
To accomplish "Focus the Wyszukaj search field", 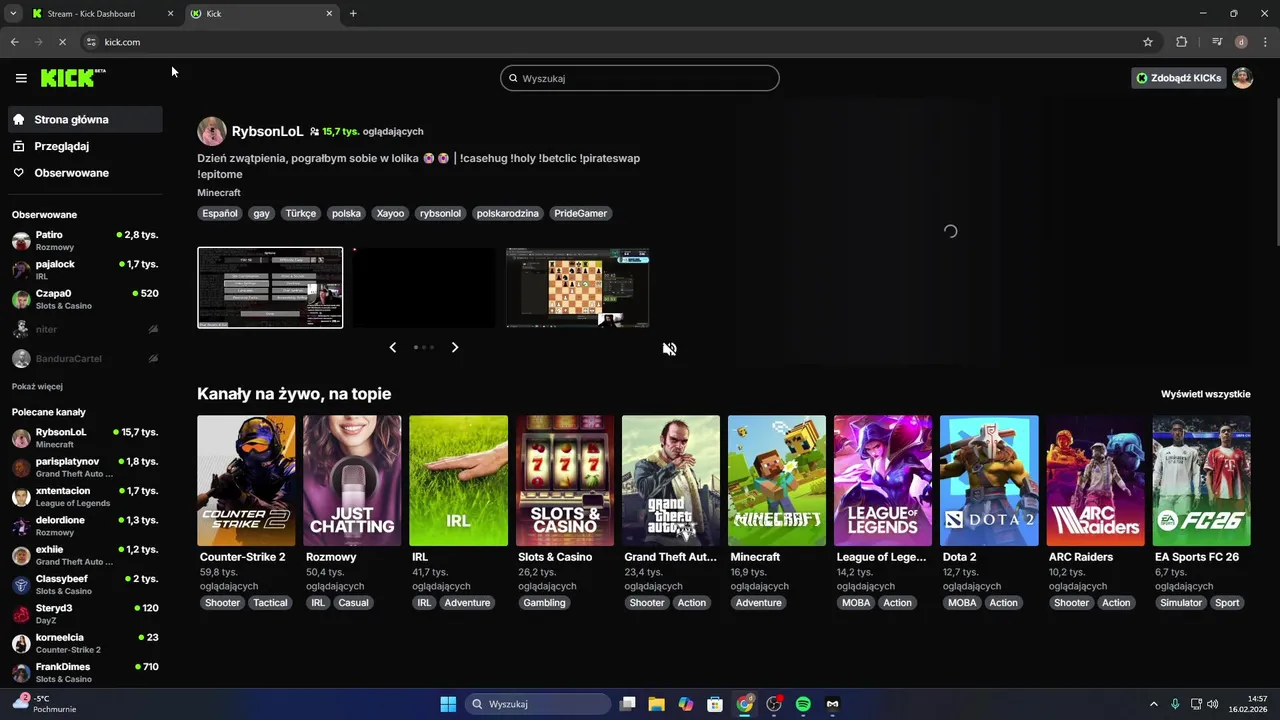I will (x=640, y=78).
